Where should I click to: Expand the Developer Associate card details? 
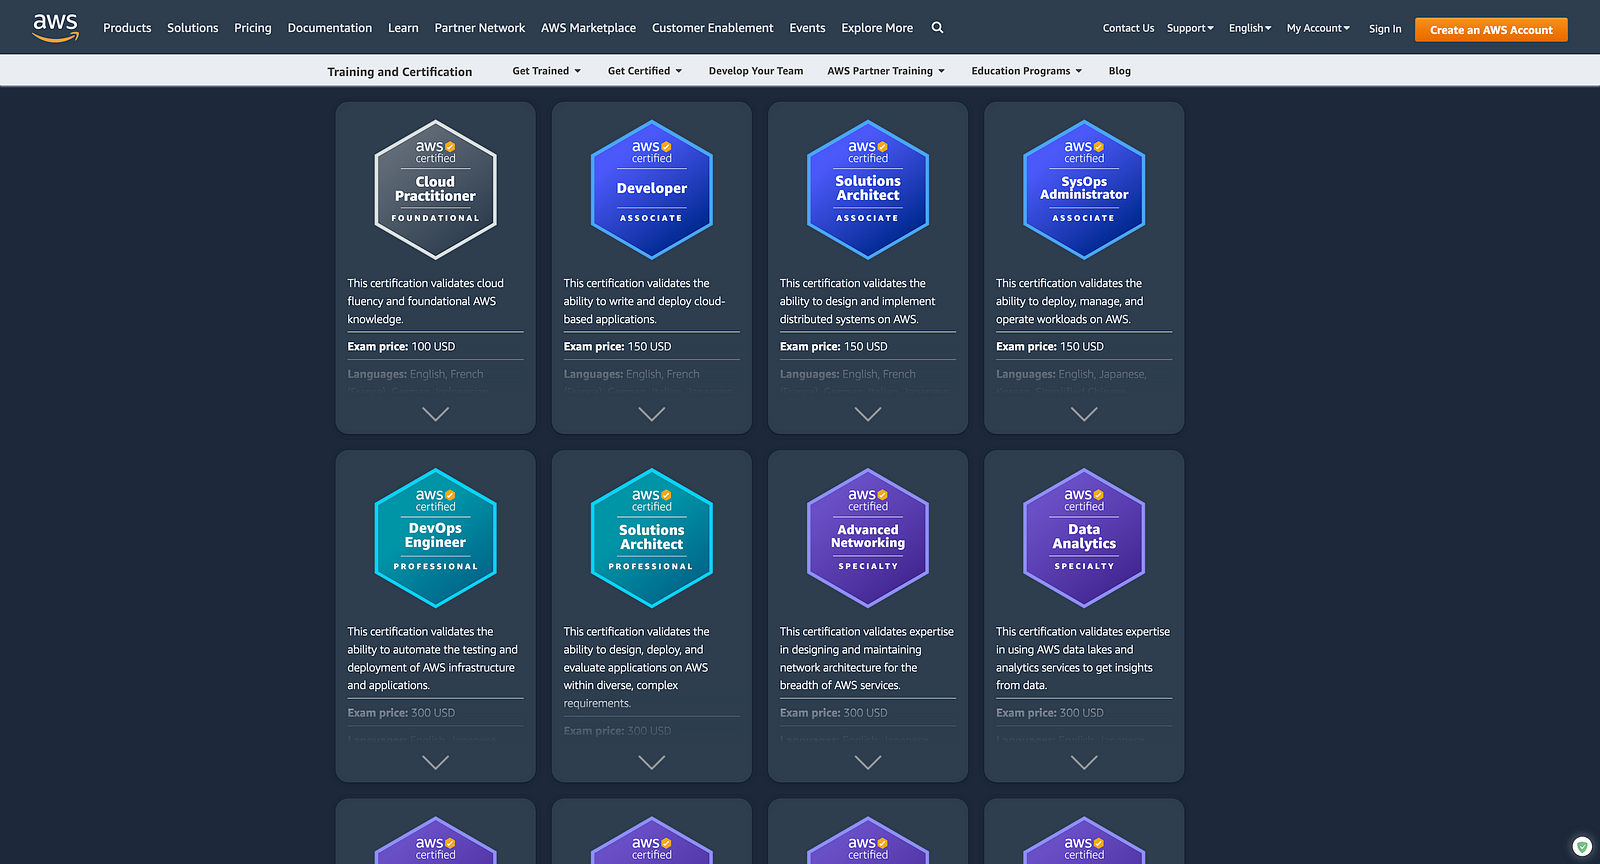[652, 414]
